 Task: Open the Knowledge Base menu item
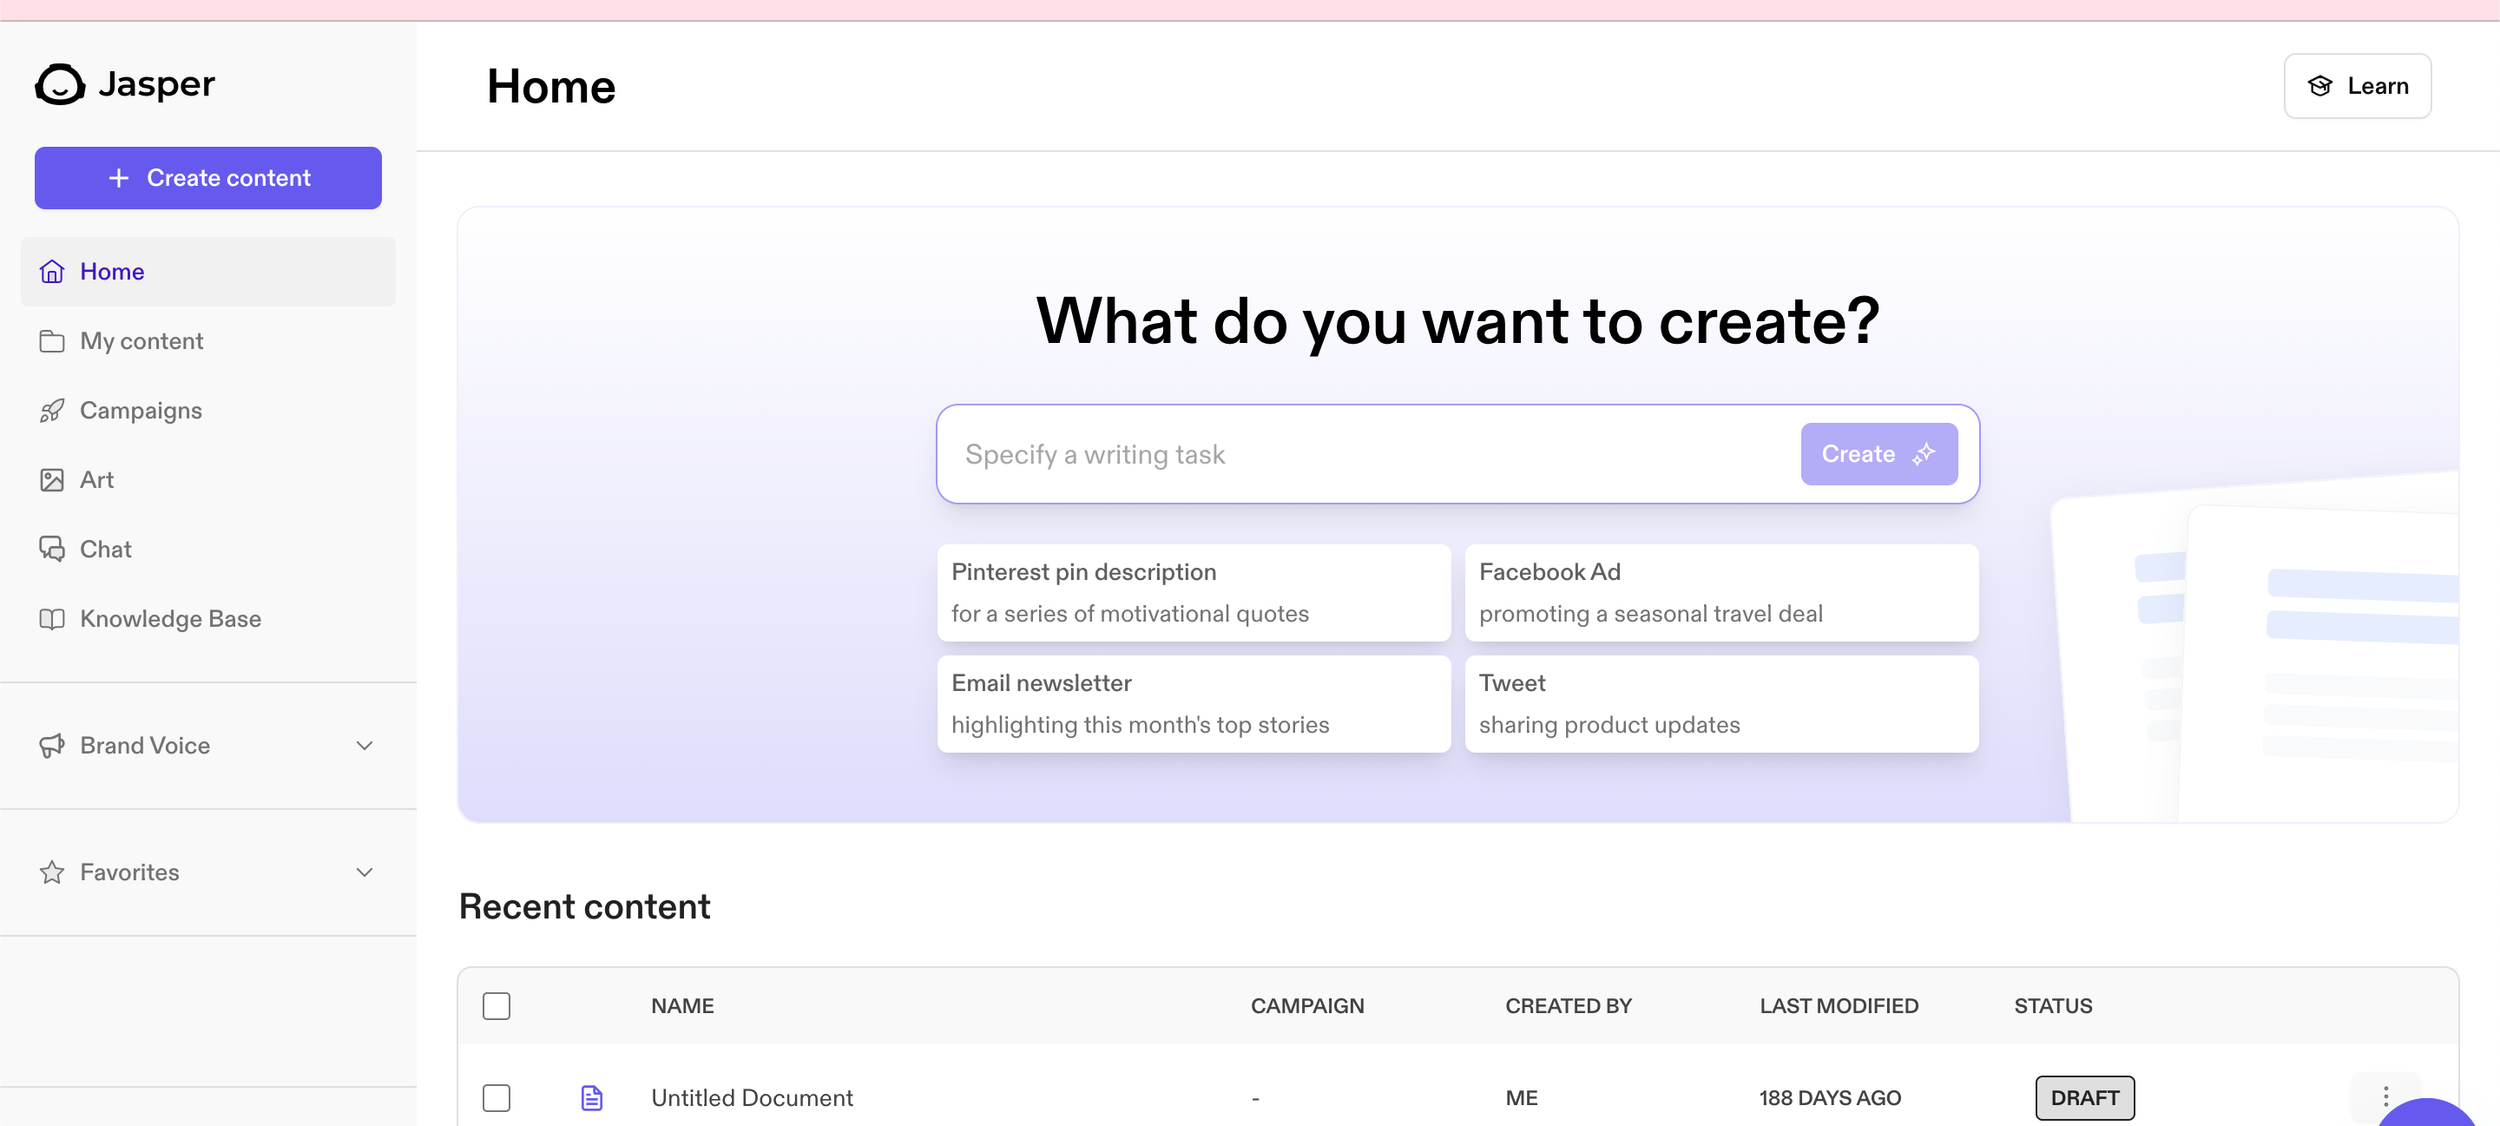tap(170, 619)
